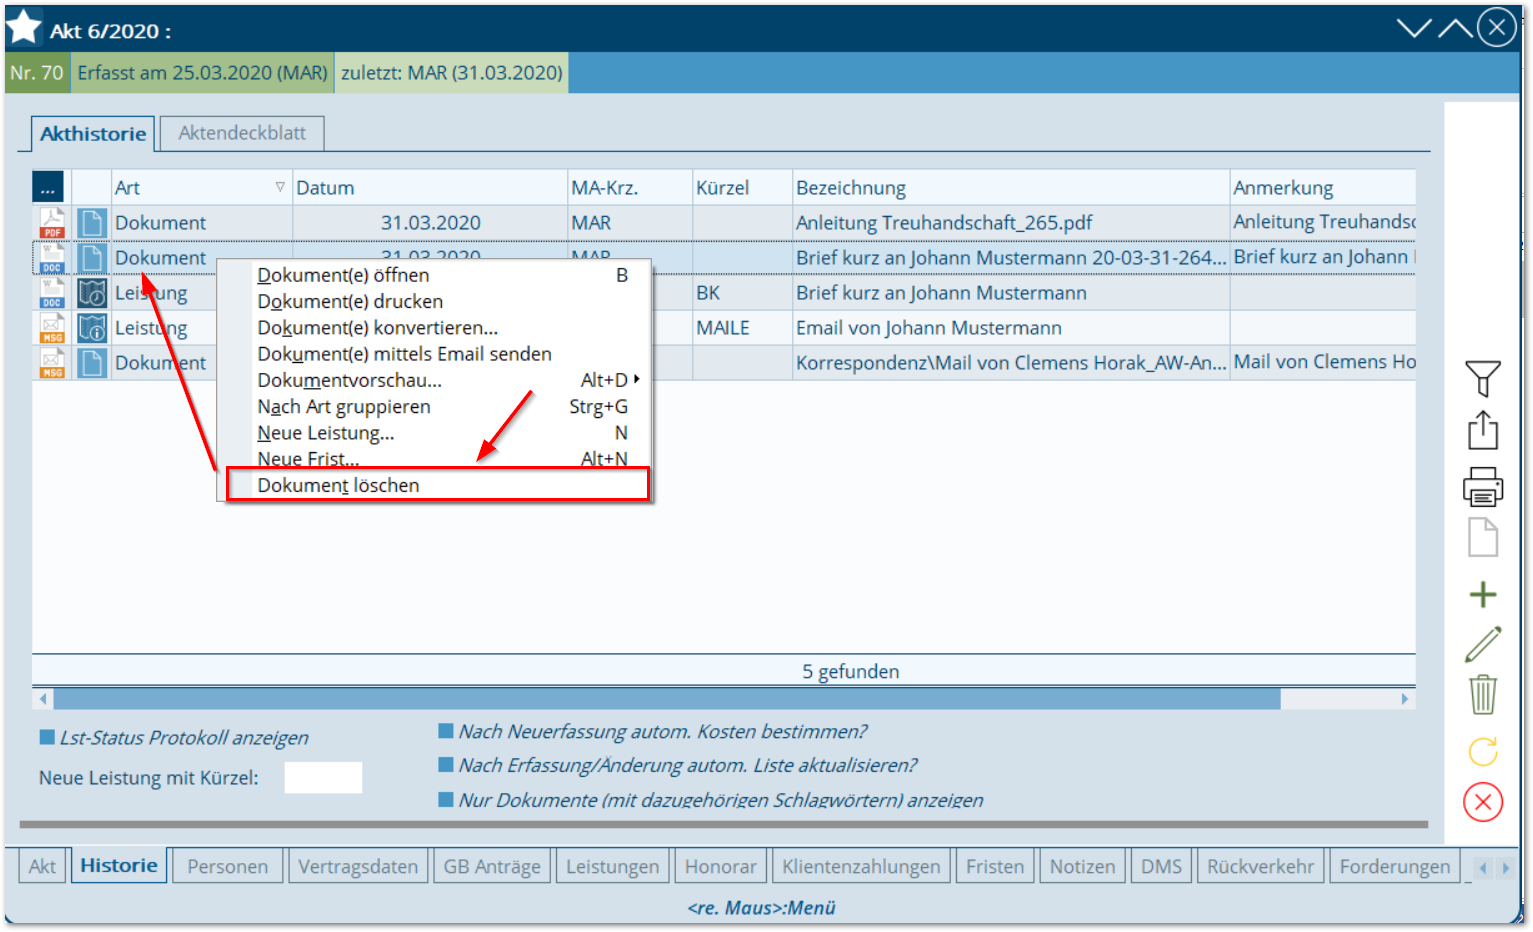
Task: Click horizontal scrollbar left arrow
Action: [42, 699]
